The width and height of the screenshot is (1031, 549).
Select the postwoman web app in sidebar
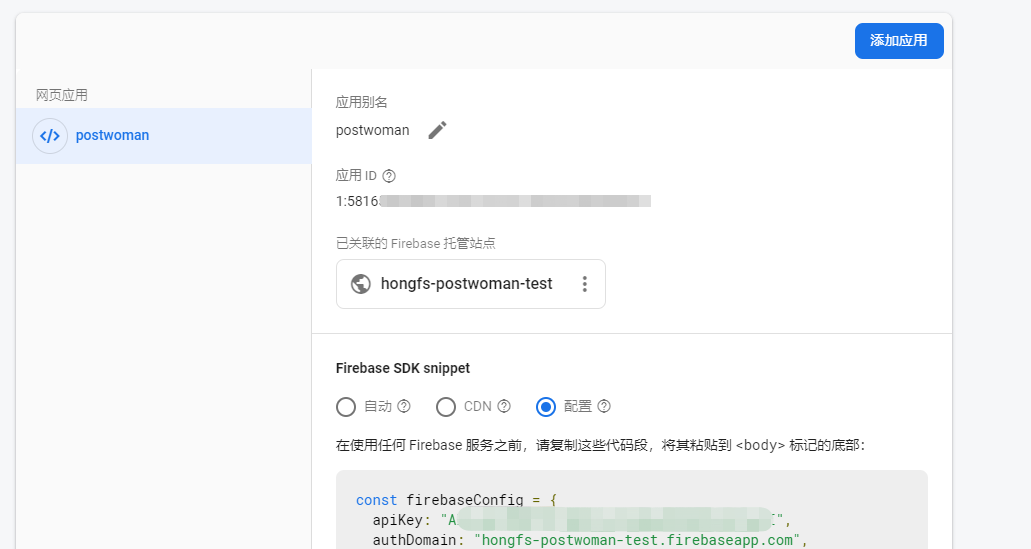point(164,136)
